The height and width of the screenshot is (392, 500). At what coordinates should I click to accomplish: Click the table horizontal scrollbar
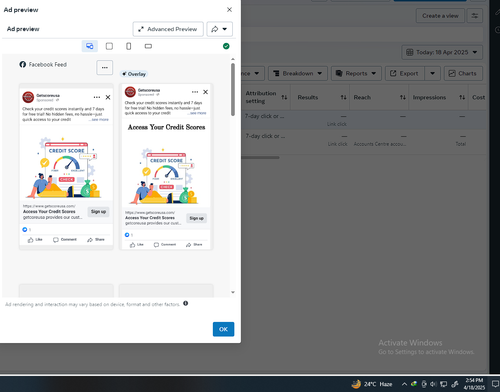(261, 158)
